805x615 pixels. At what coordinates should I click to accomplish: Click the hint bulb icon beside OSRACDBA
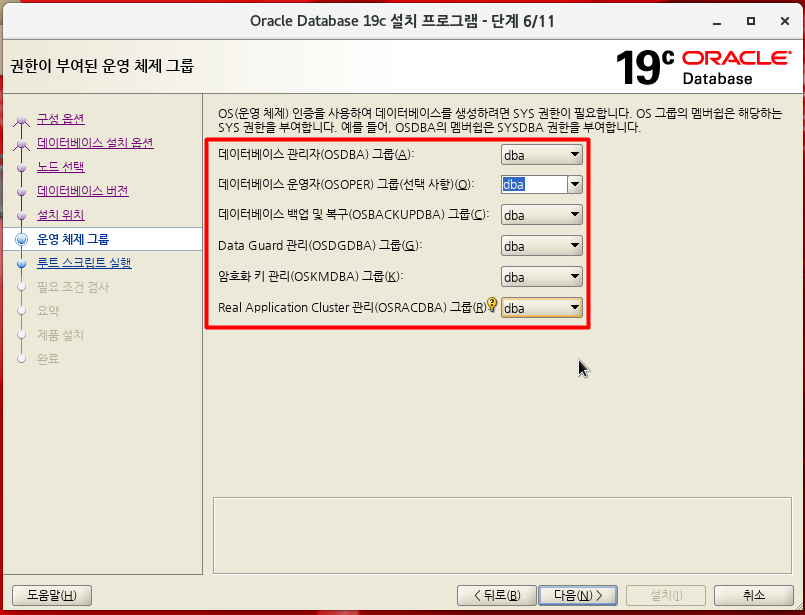pyautogui.click(x=492, y=304)
